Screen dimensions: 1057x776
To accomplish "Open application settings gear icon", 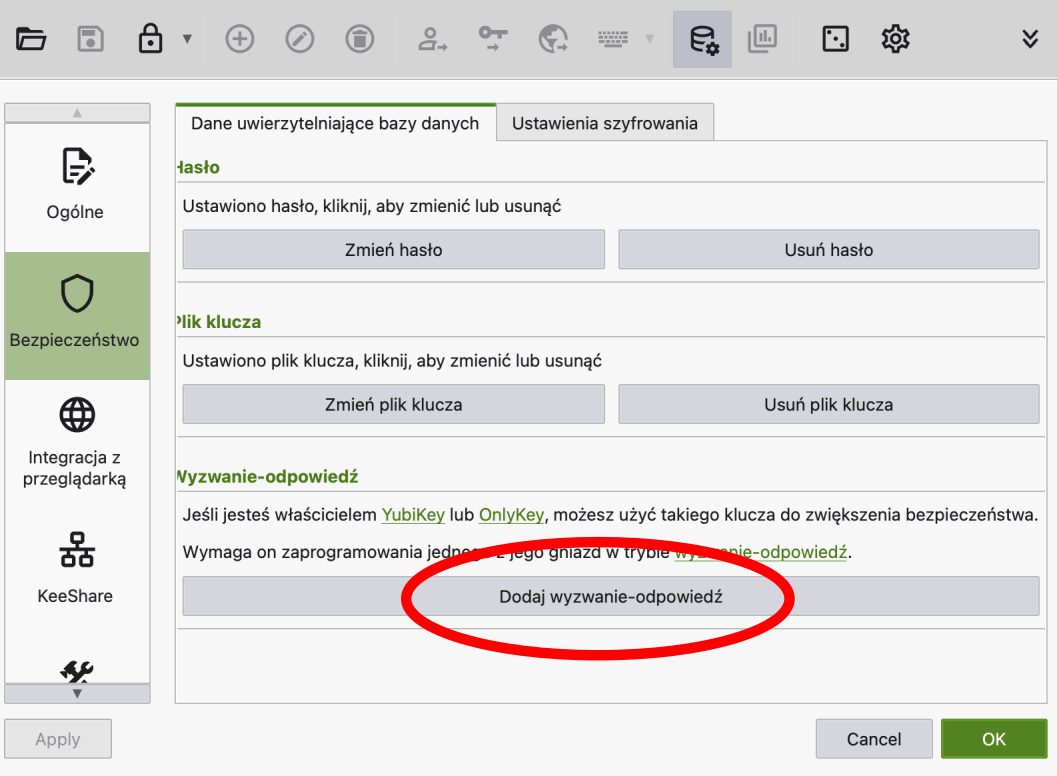I will point(895,39).
